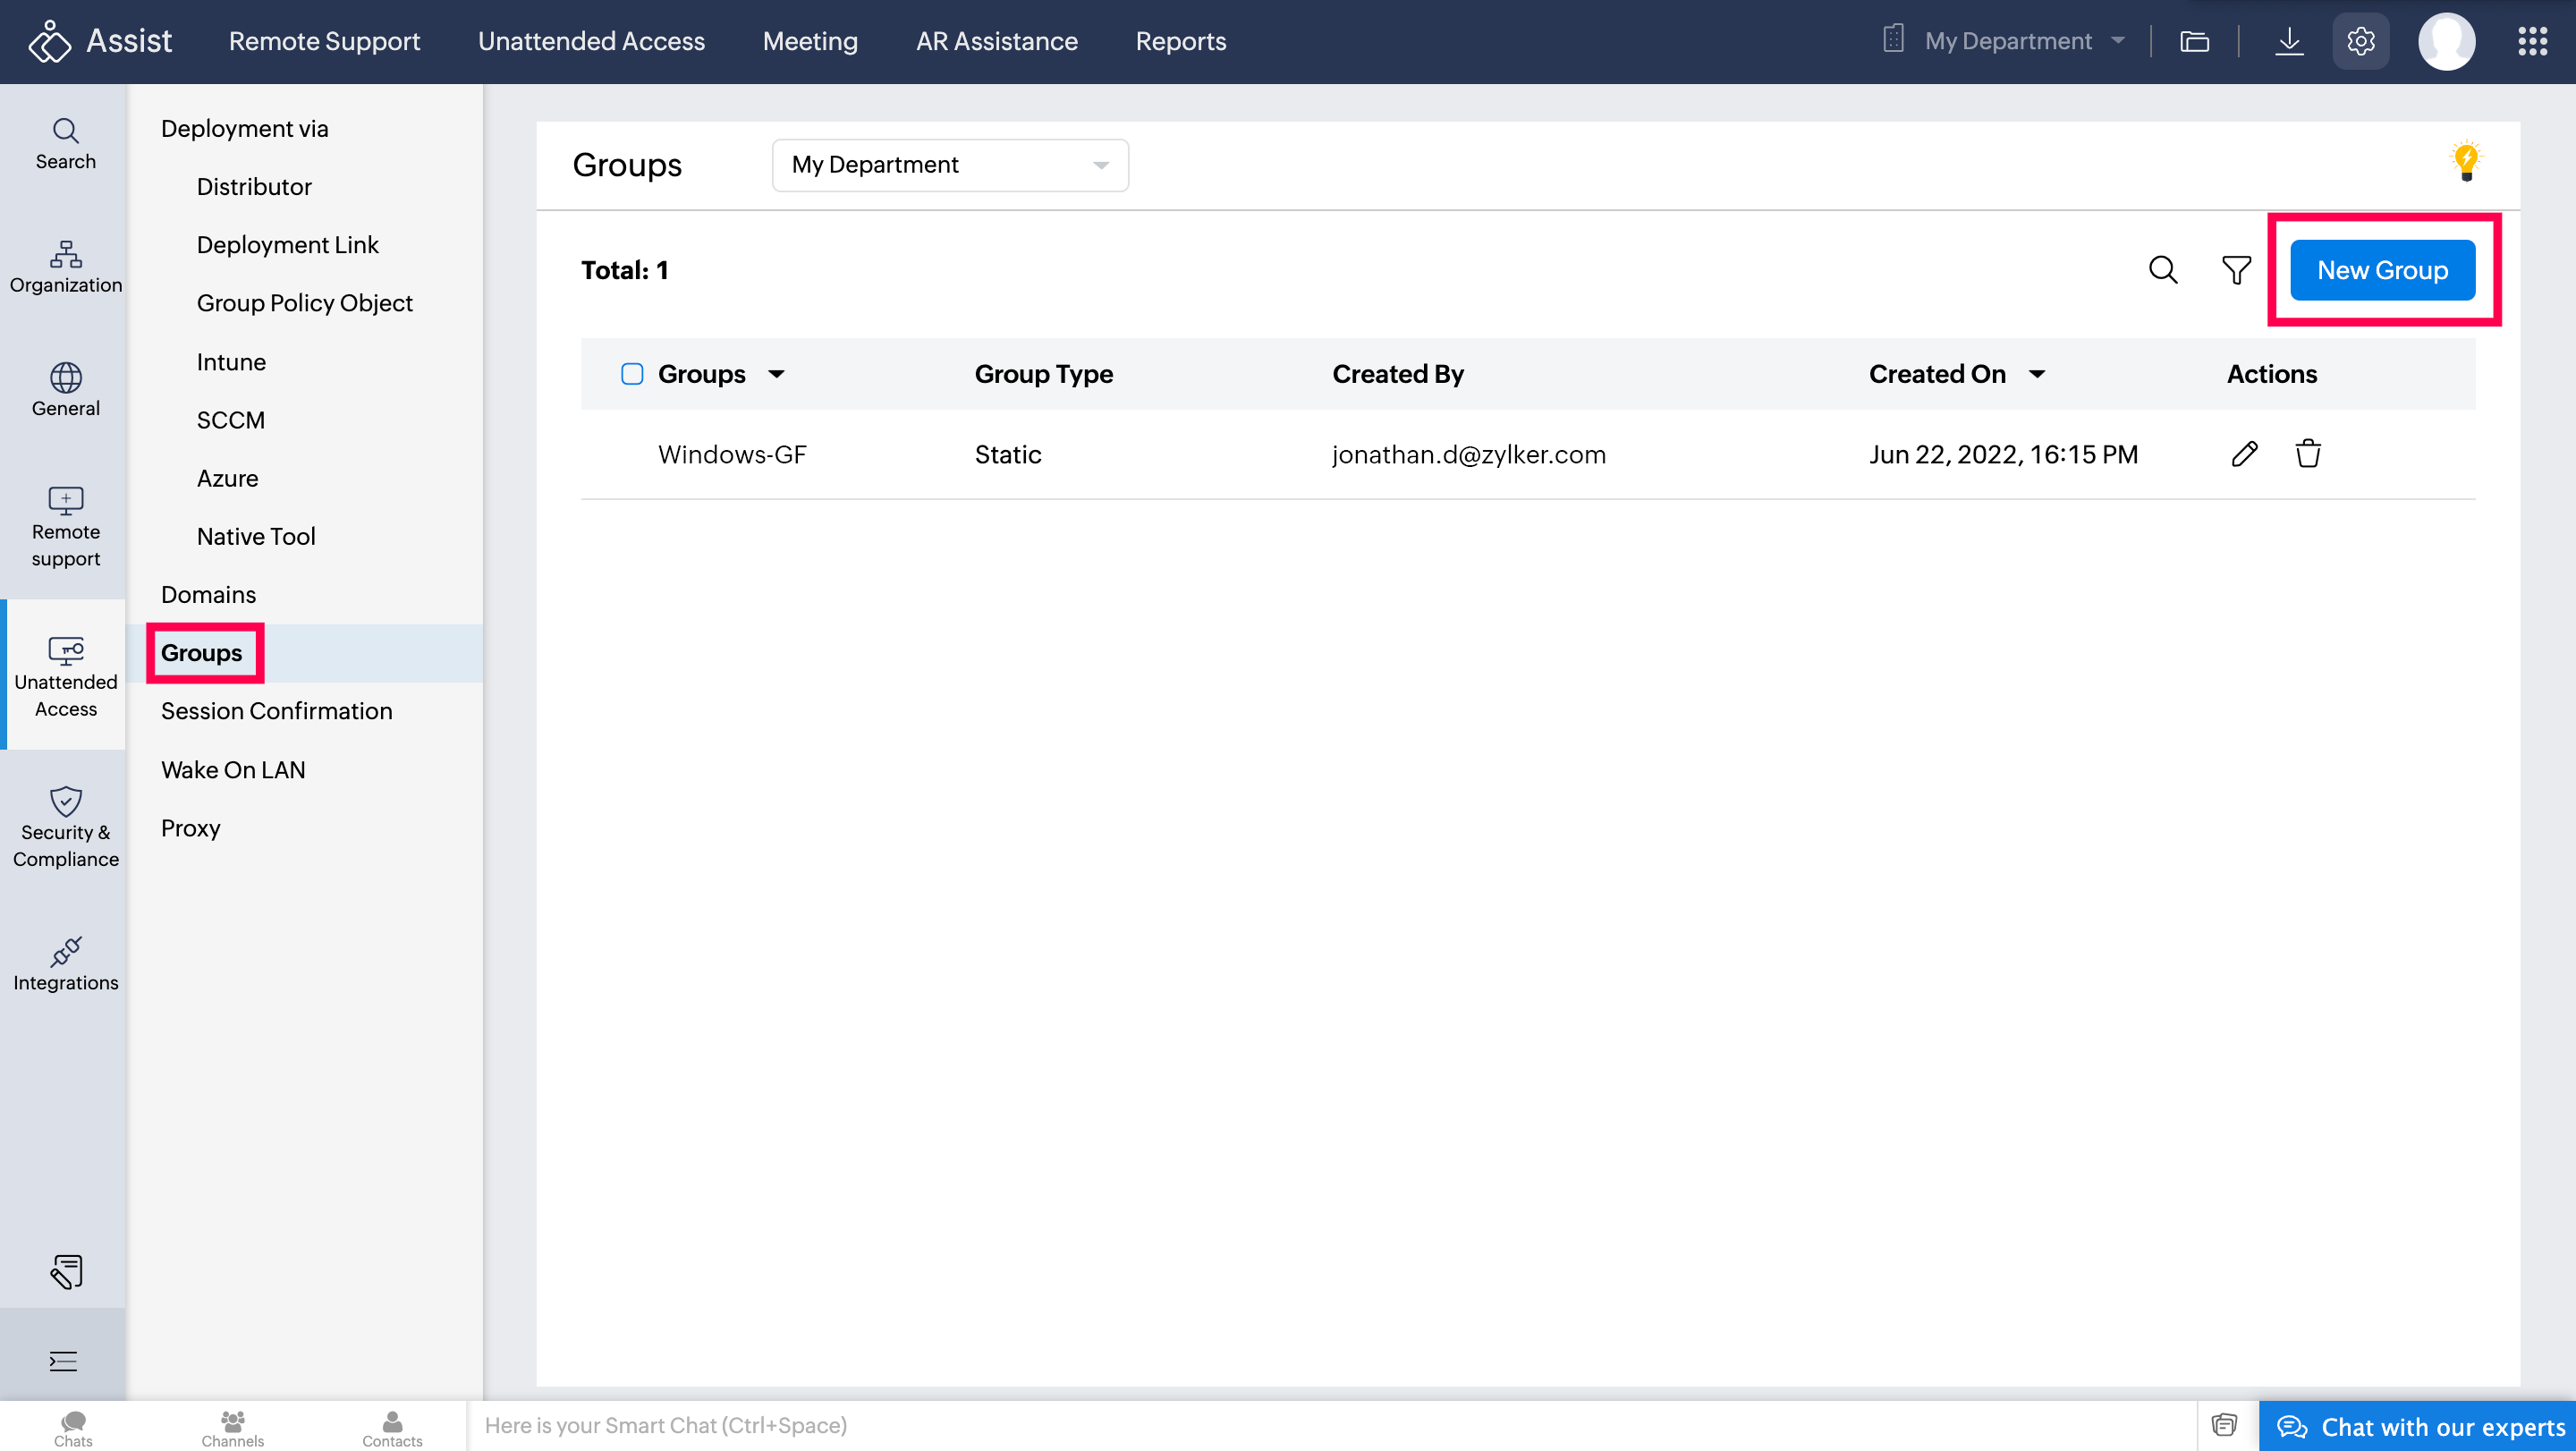Viewport: 2576px width, 1451px height.
Task: Sort by Created On column arrow
Action: click(x=2036, y=374)
